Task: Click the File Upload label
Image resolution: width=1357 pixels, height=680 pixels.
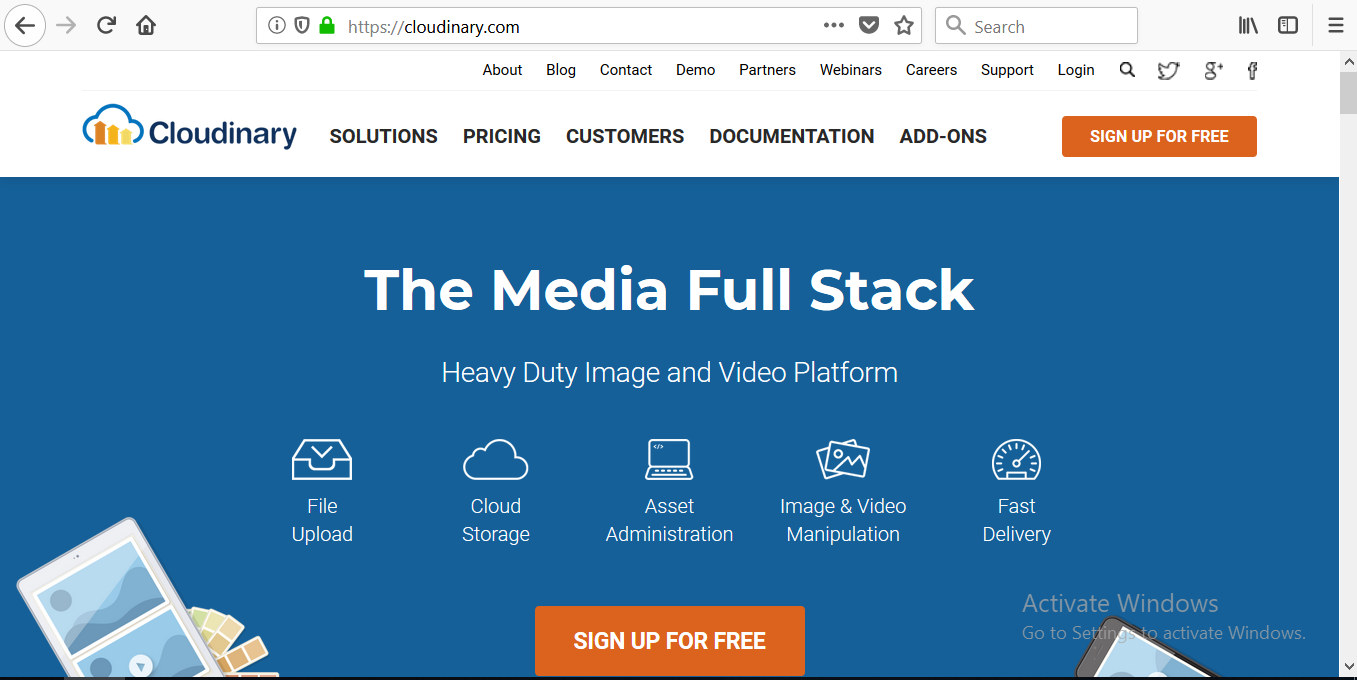Action: point(322,520)
